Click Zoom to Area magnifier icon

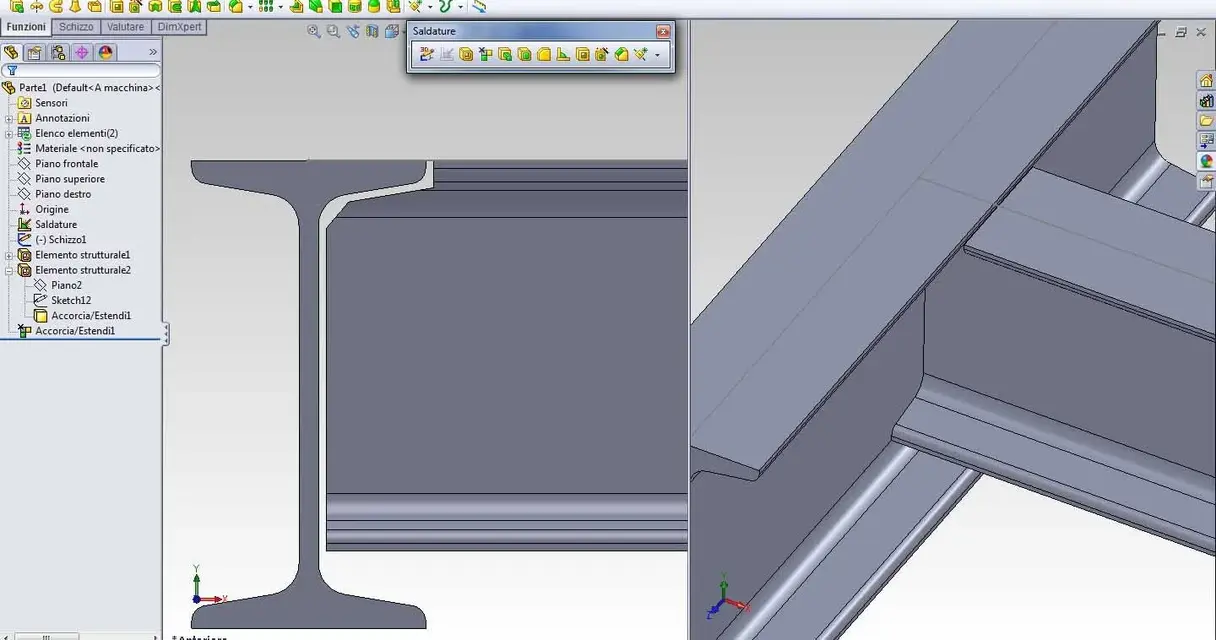(333, 31)
